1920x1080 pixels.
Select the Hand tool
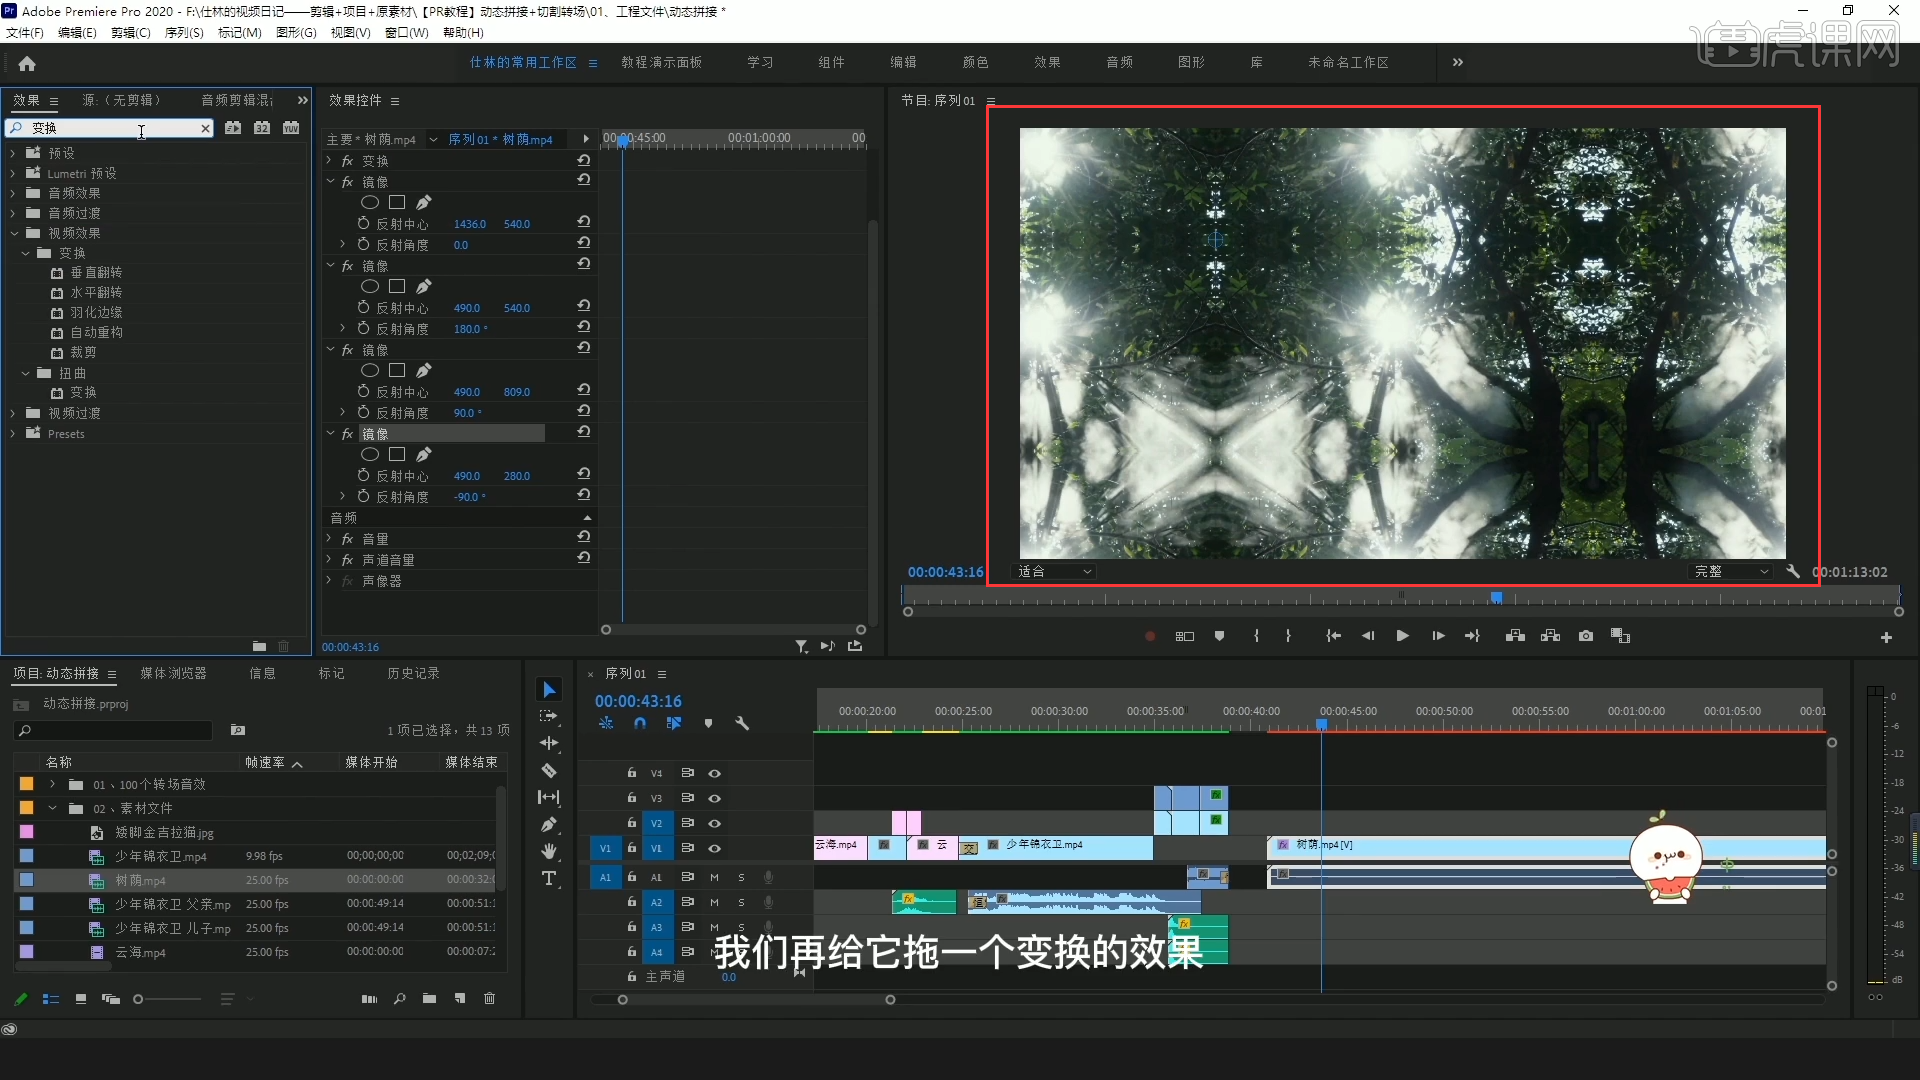549,852
